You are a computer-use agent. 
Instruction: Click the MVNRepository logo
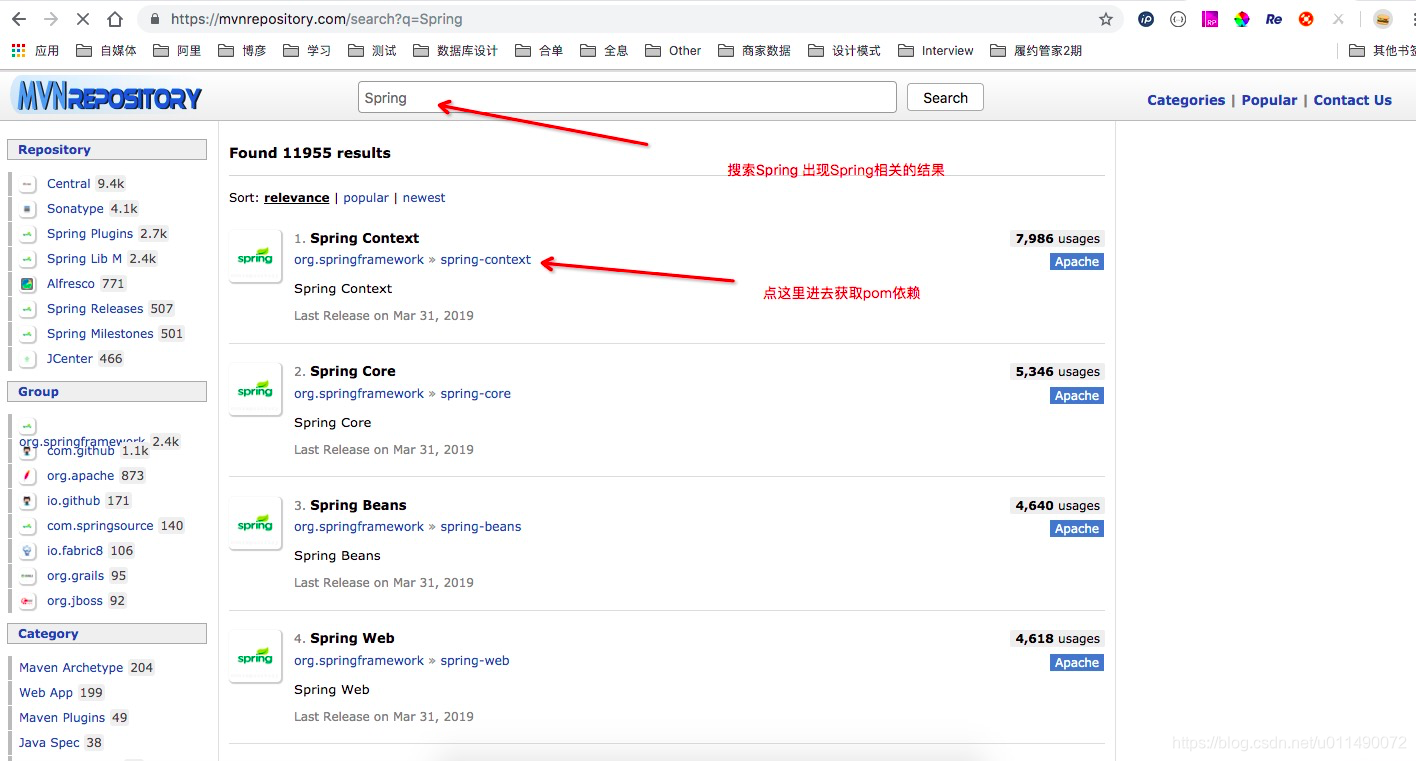tap(107, 97)
